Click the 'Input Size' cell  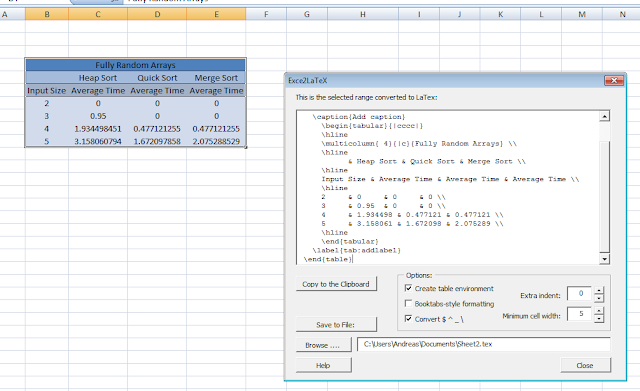click(47, 91)
